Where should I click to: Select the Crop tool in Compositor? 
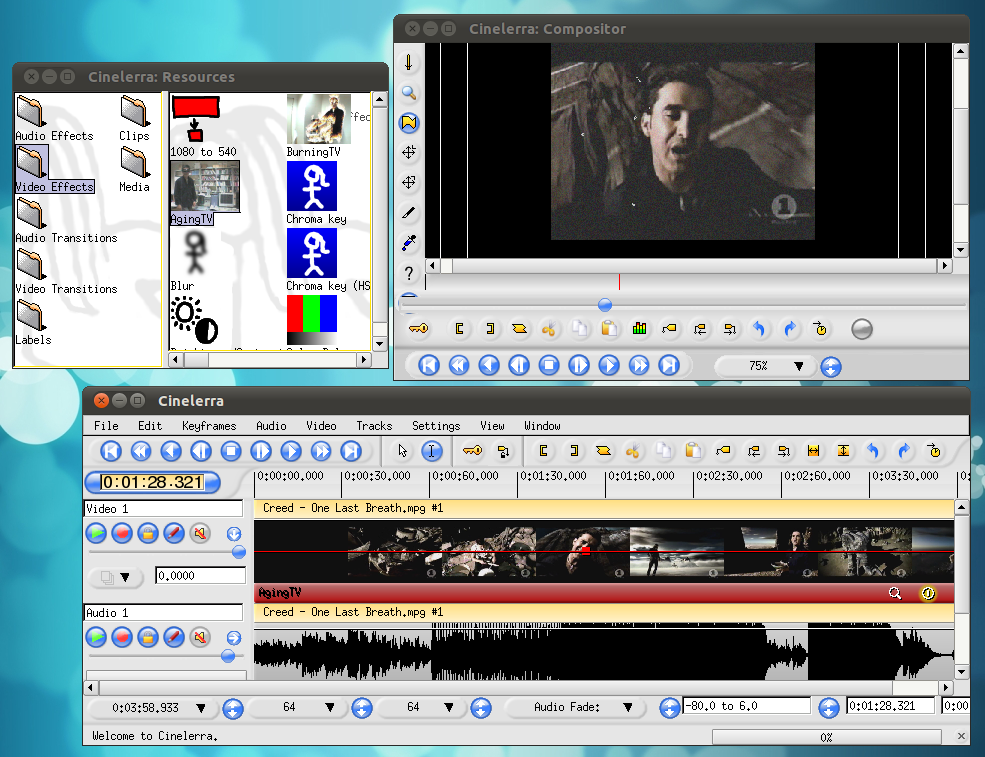(x=408, y=212)
